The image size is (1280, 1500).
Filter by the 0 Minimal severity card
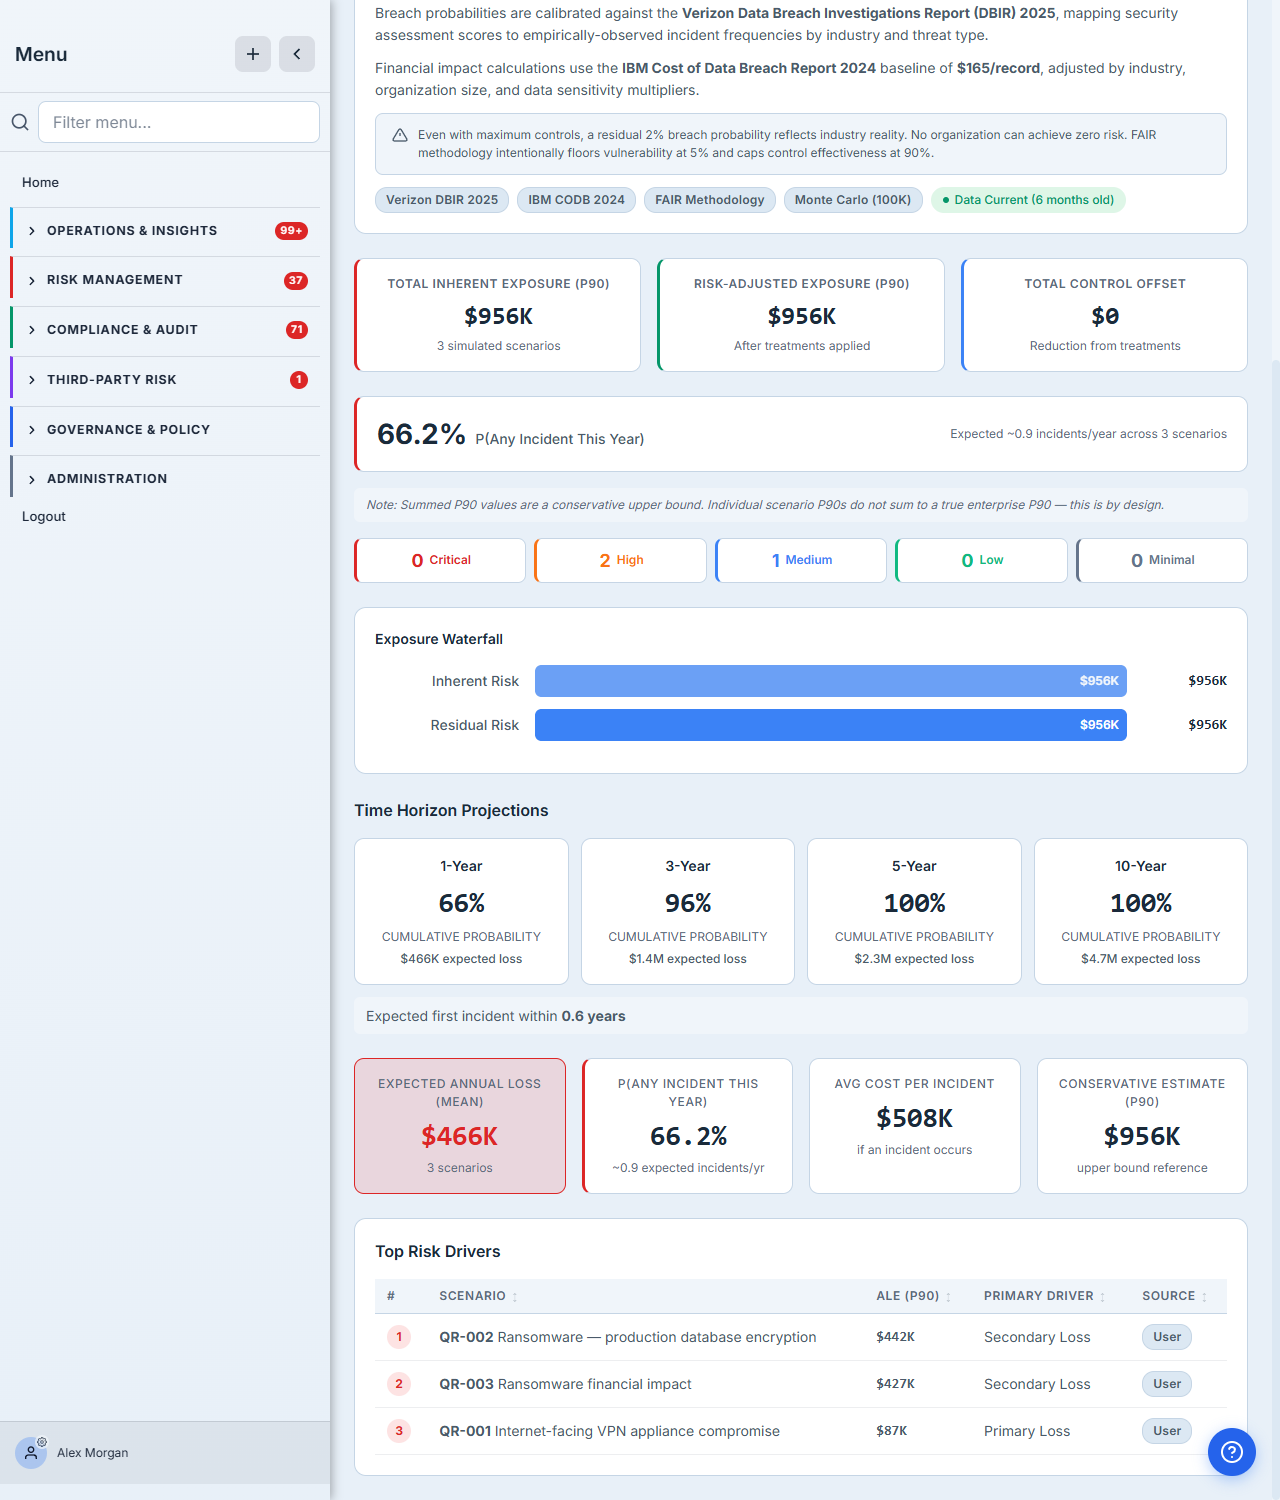(x=1162, y=560)
